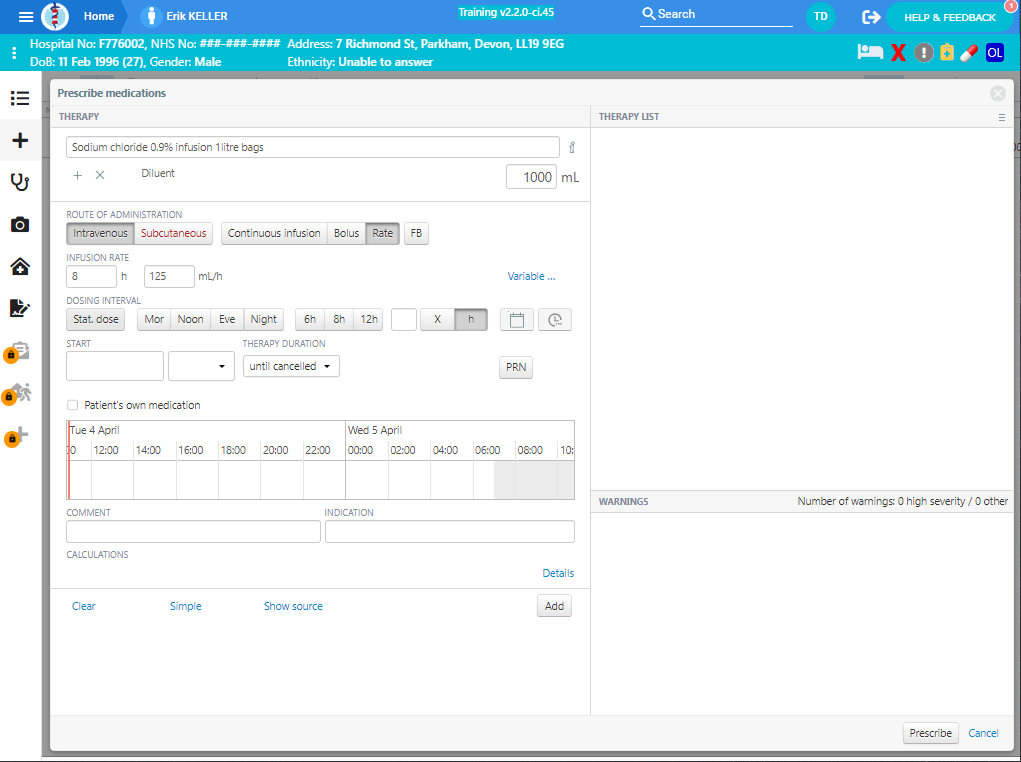The width and height of the screenshot is (1021, 762).
Task: Click the medication info icon beside therapy name
Action: click(572, 147)
